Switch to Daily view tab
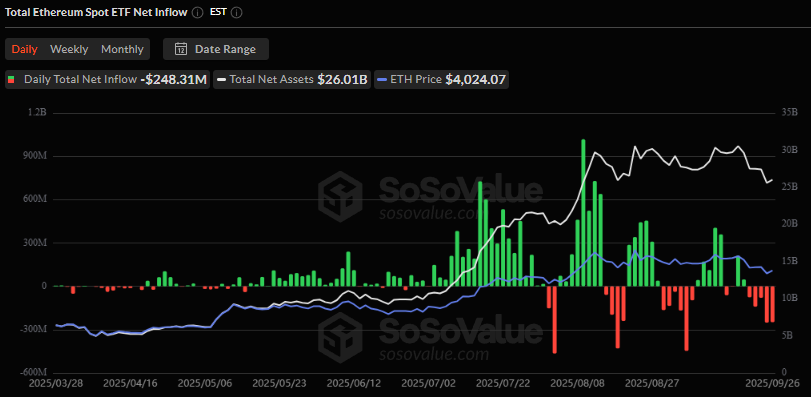The image size is (811, 397). [x=24, y=49]
